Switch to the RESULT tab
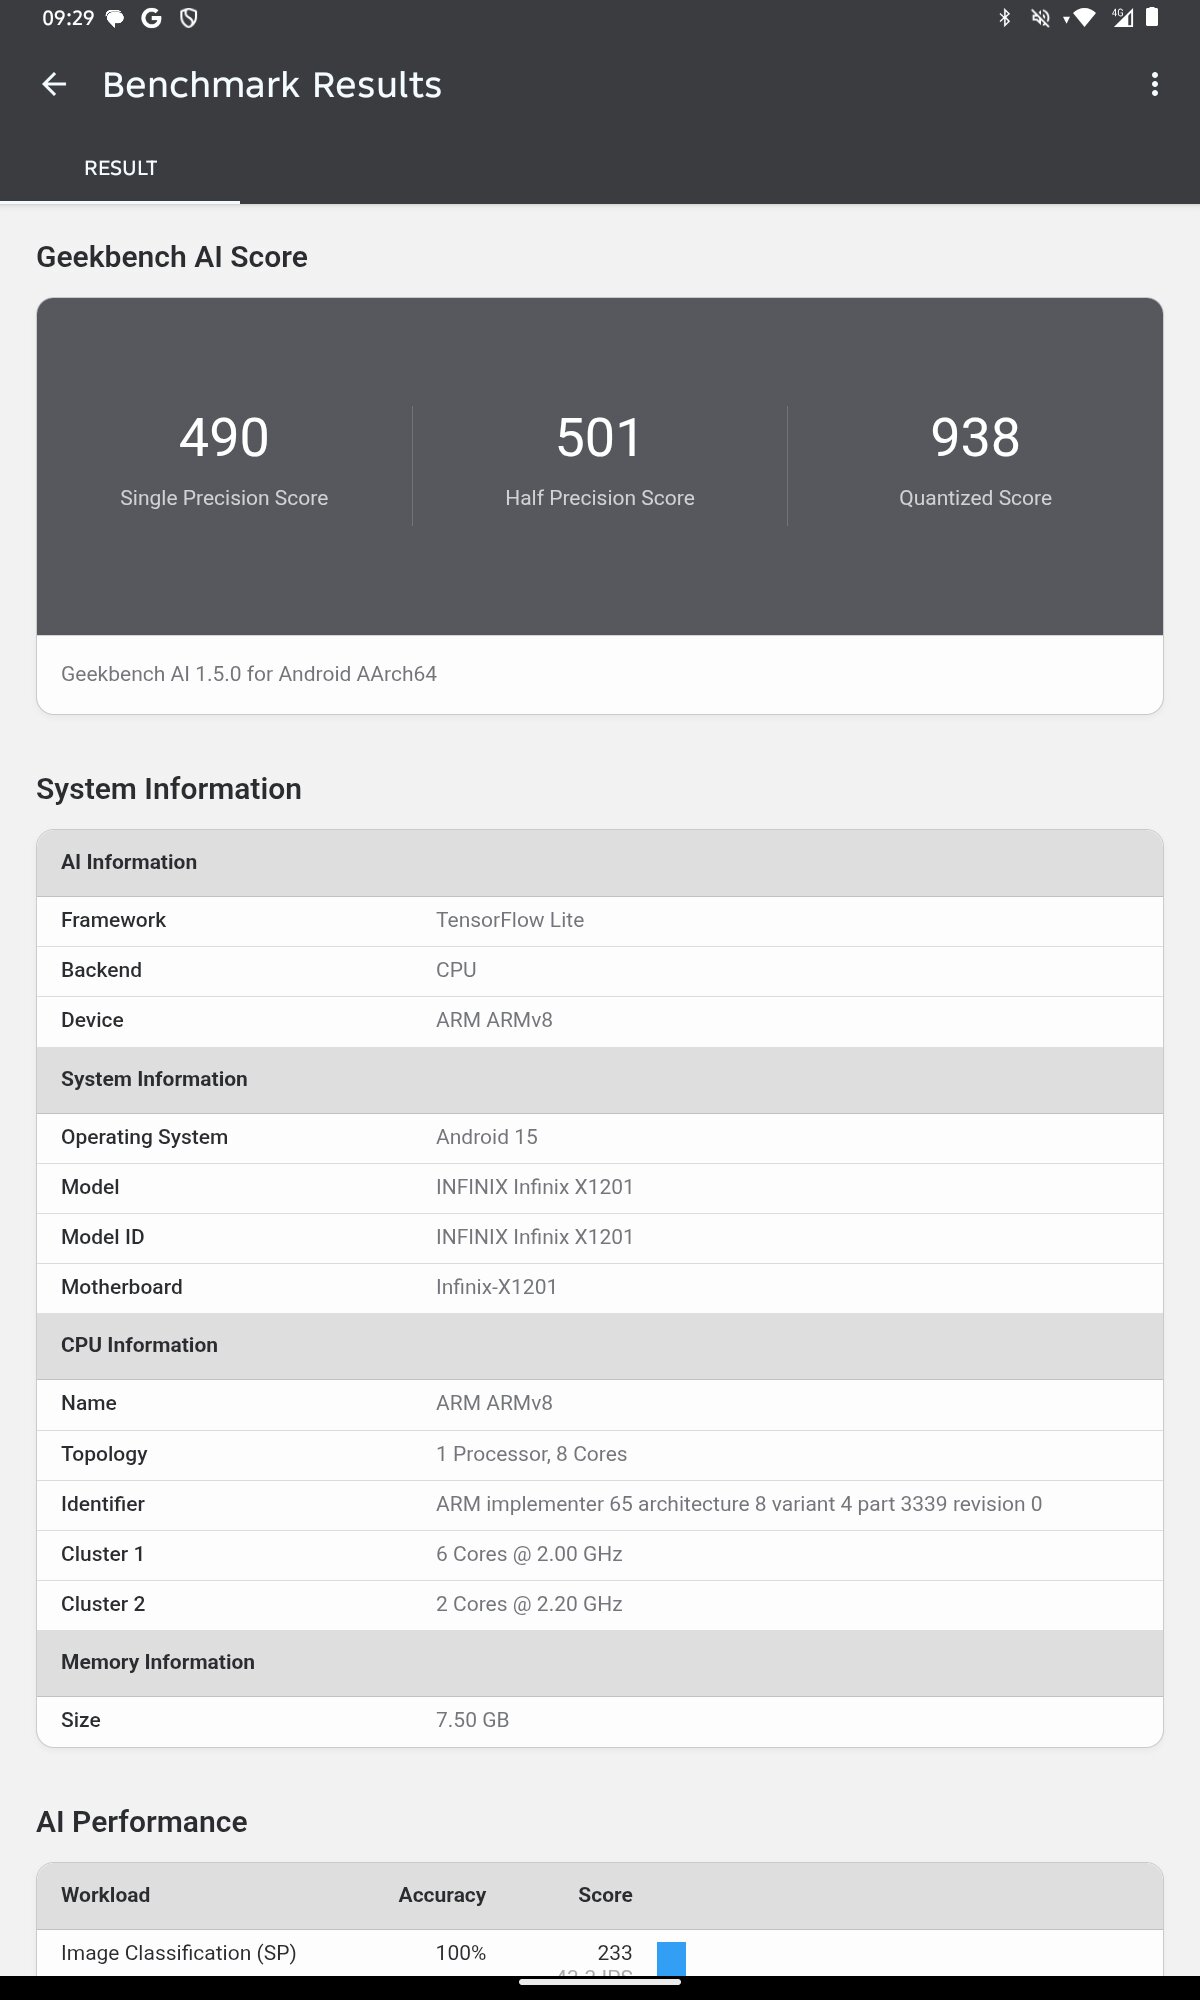This screenshot has width=1200, height=2000. click(x=120, y=168)
